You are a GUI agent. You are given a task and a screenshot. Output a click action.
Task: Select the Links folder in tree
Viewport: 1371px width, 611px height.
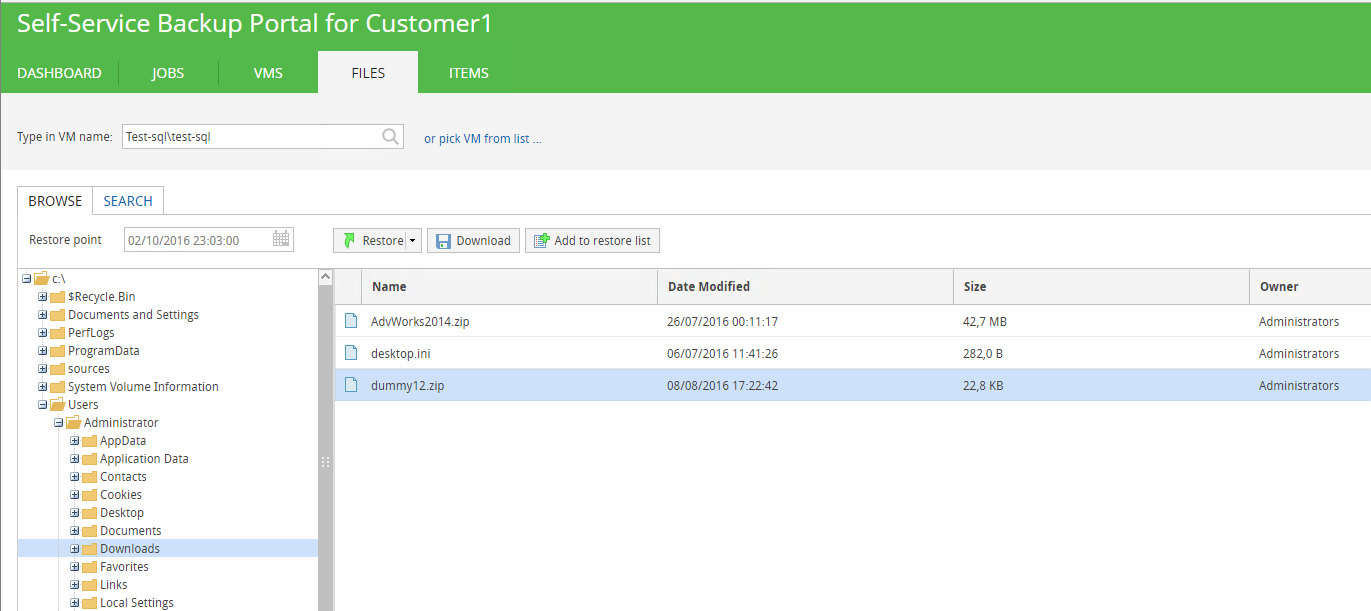[113, 585]
